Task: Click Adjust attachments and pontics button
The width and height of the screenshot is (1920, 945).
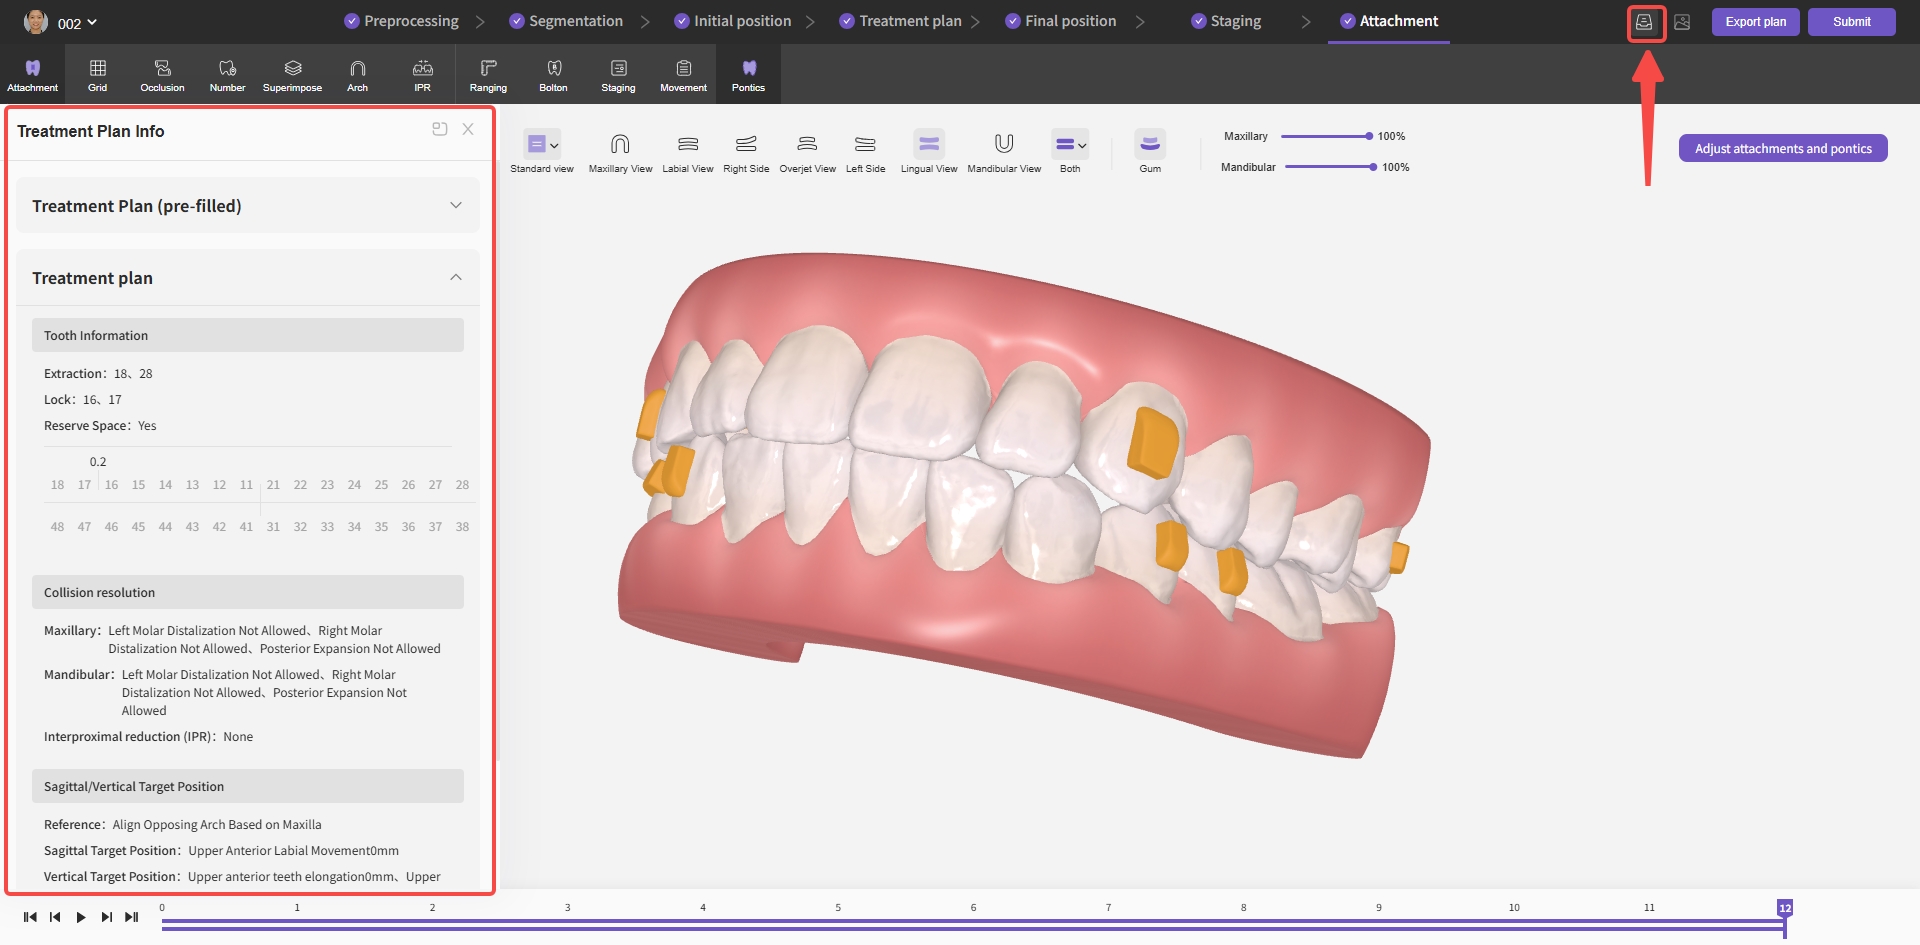Action: [x=1783, y=148]
